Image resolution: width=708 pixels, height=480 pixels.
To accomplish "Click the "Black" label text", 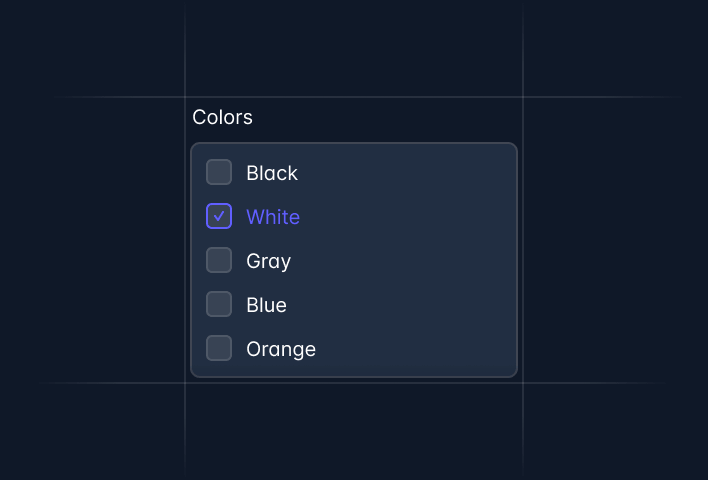I will point(272,173).
